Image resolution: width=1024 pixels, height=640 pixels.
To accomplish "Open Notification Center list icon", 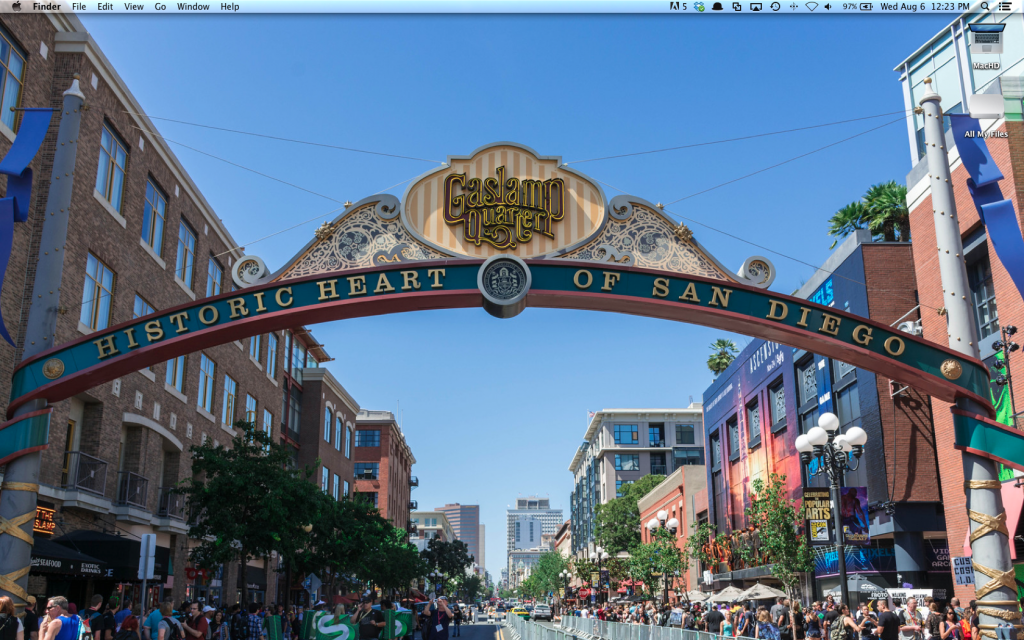I will click(1006, 7).
